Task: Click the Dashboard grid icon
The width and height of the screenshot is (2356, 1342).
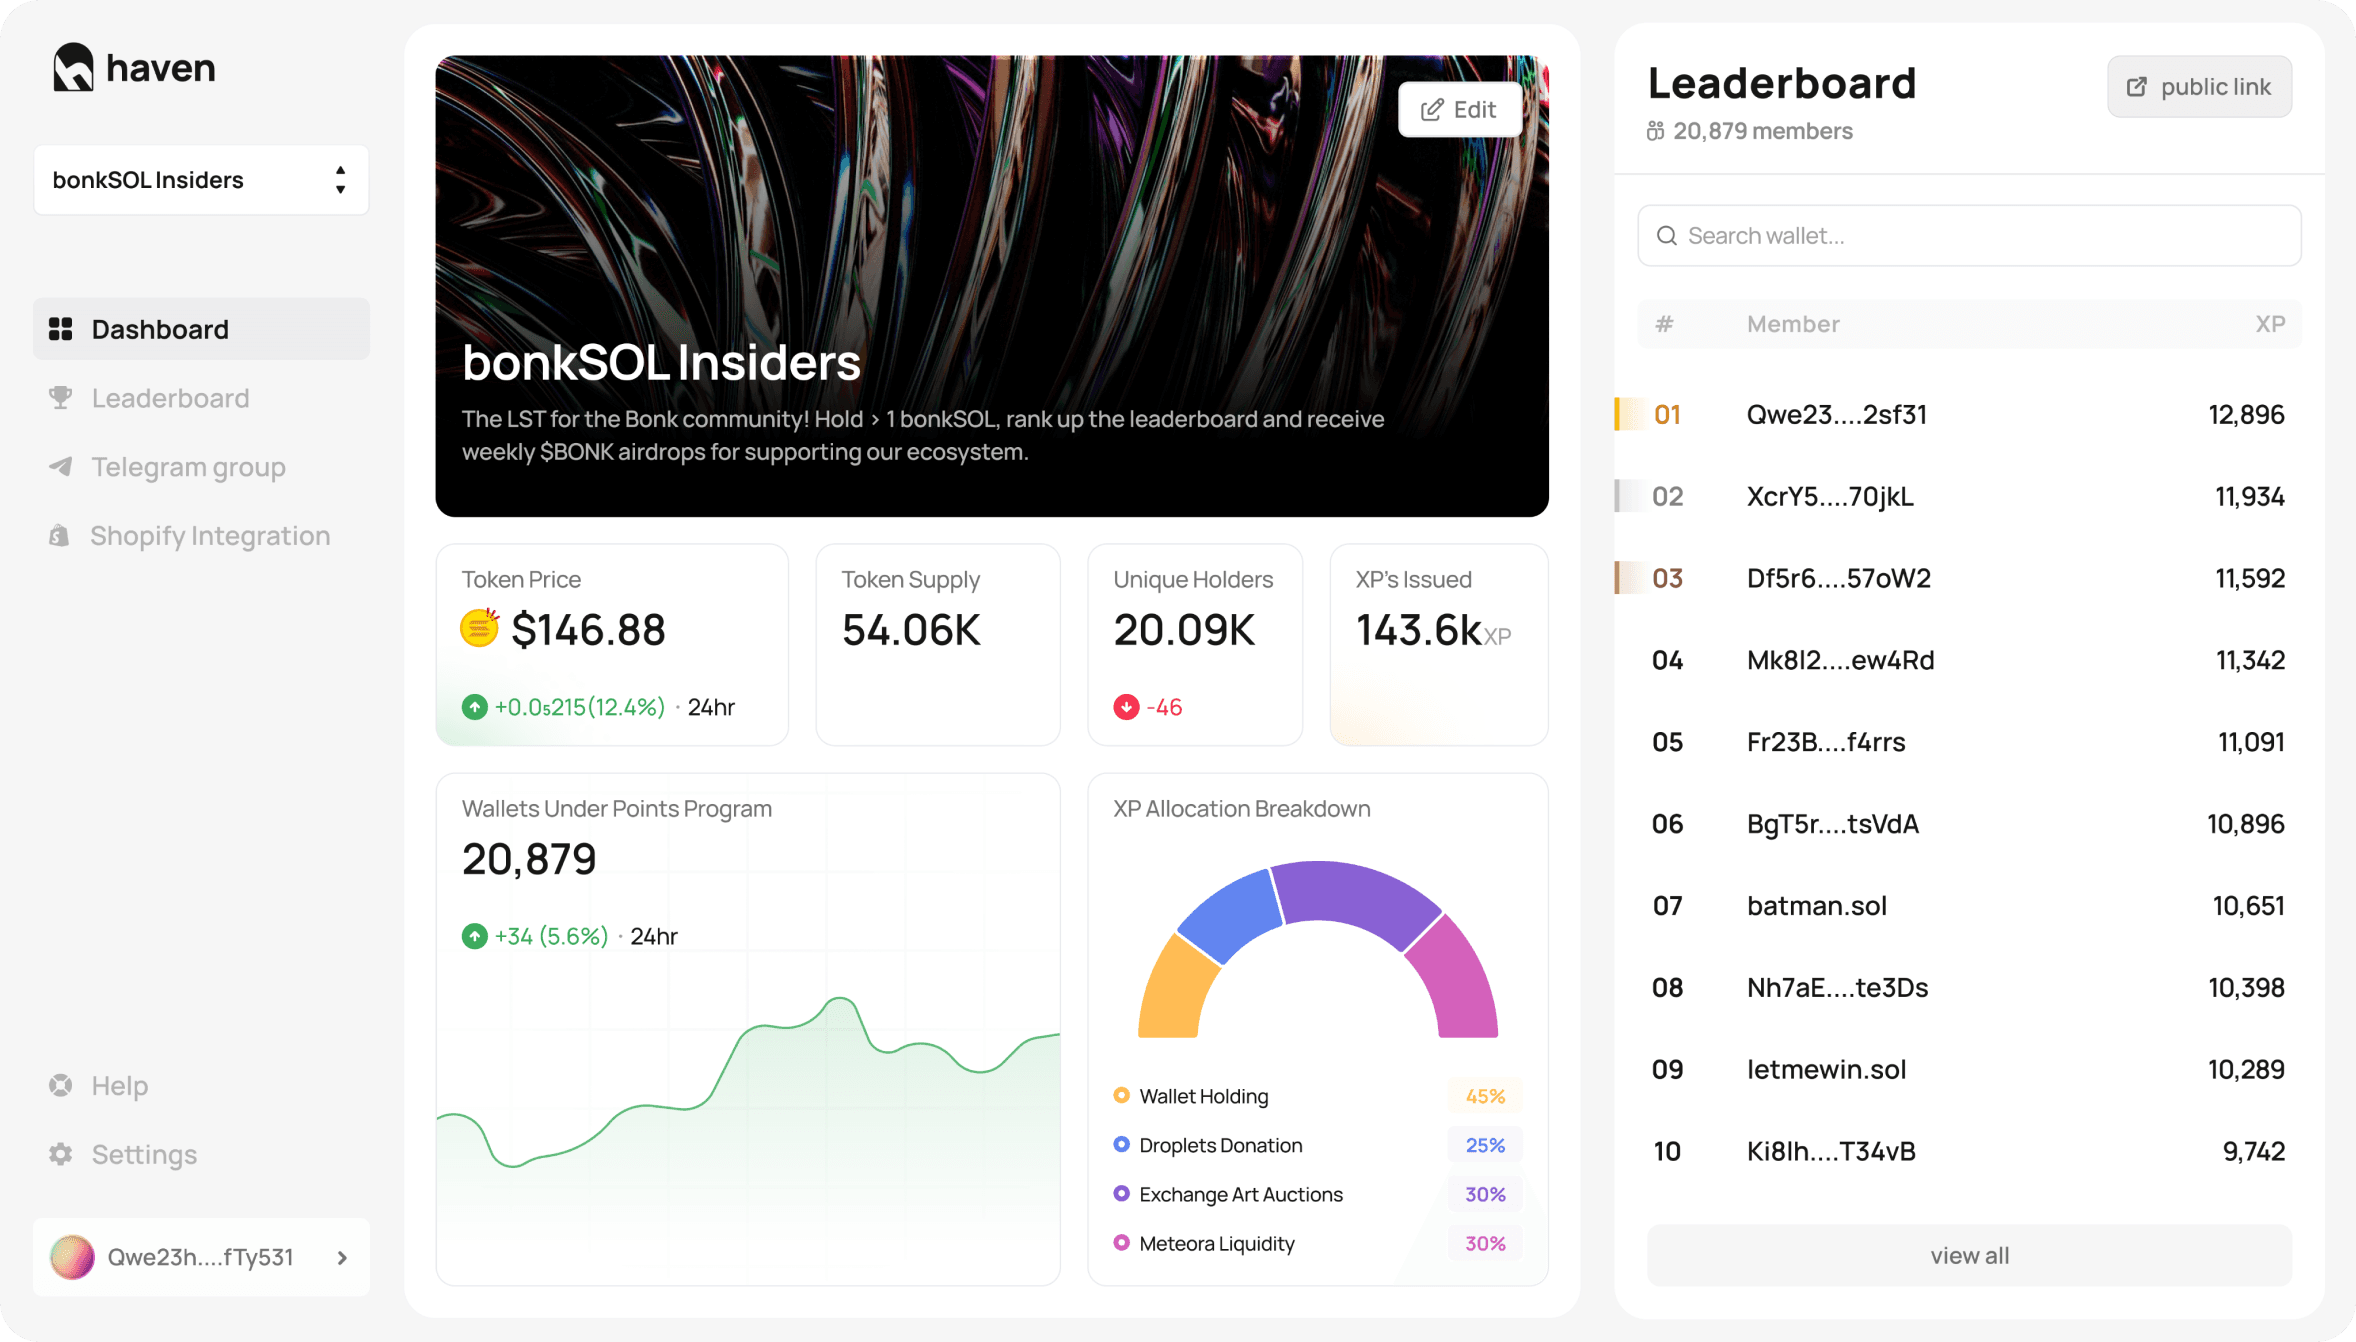Action: click(x=61, y=329)
